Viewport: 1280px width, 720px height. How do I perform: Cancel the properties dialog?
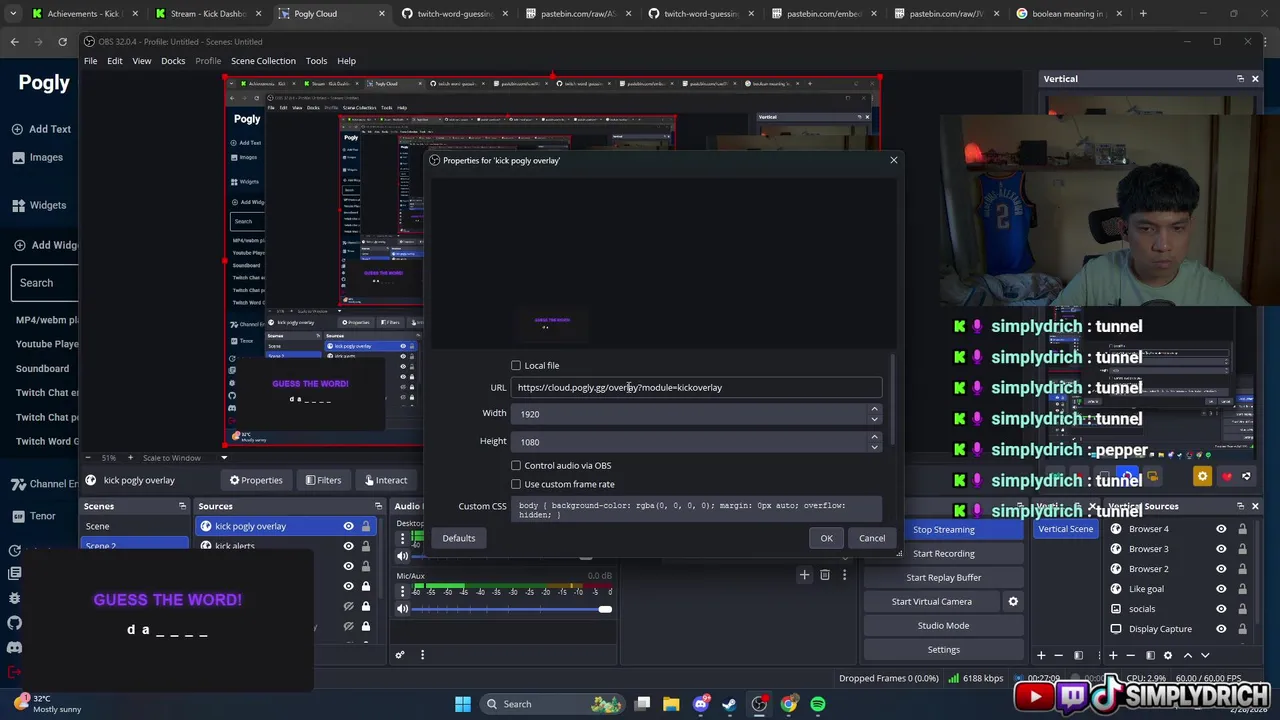(872, 538)
